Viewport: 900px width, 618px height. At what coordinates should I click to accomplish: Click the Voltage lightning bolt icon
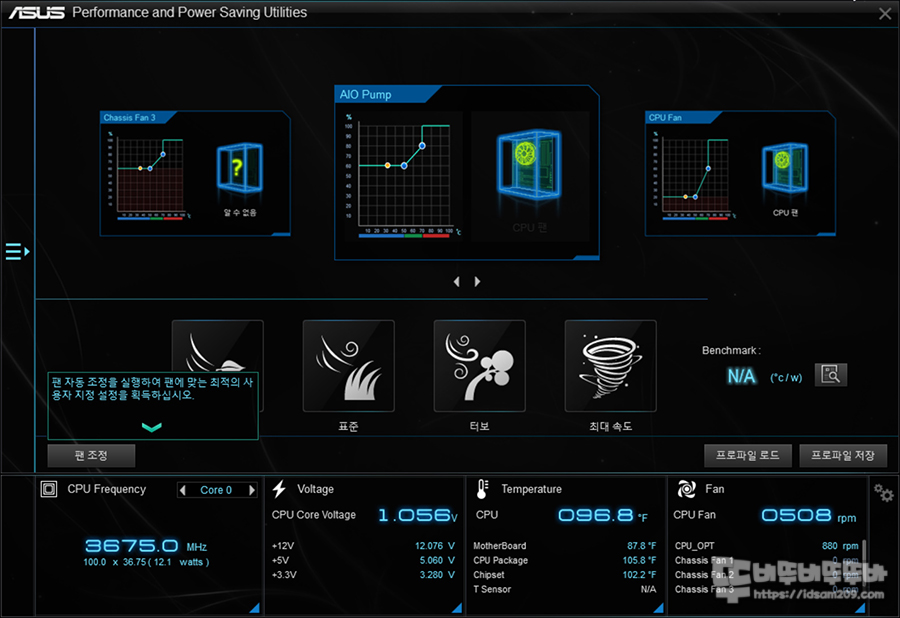click(x=280, y=489)
